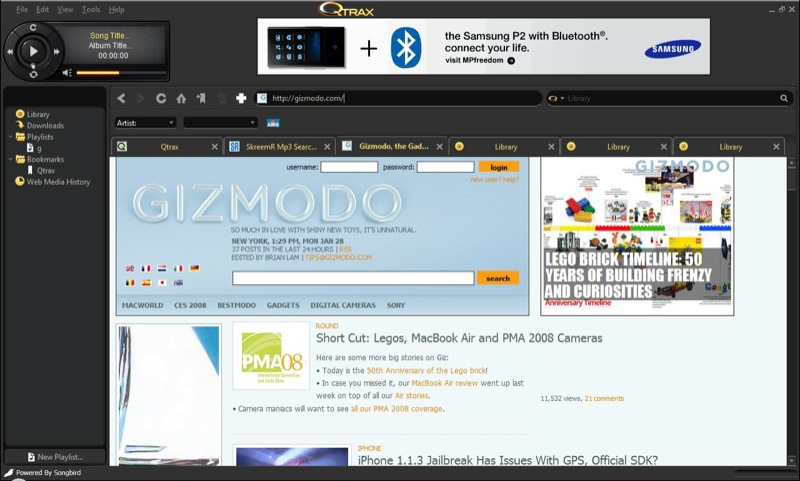
Task: Click the Gizmodo favicon in address bar
Action: (262, 98)
